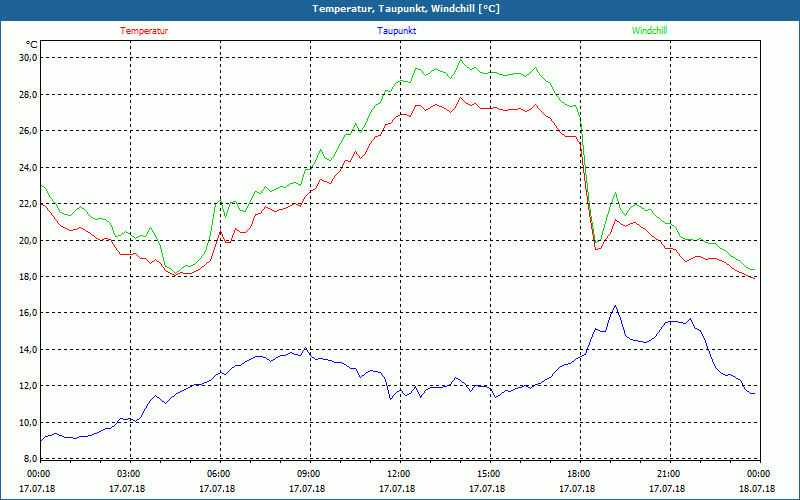
Task: Click the 06:00 time axis label
Action: [x=219, y=474]
